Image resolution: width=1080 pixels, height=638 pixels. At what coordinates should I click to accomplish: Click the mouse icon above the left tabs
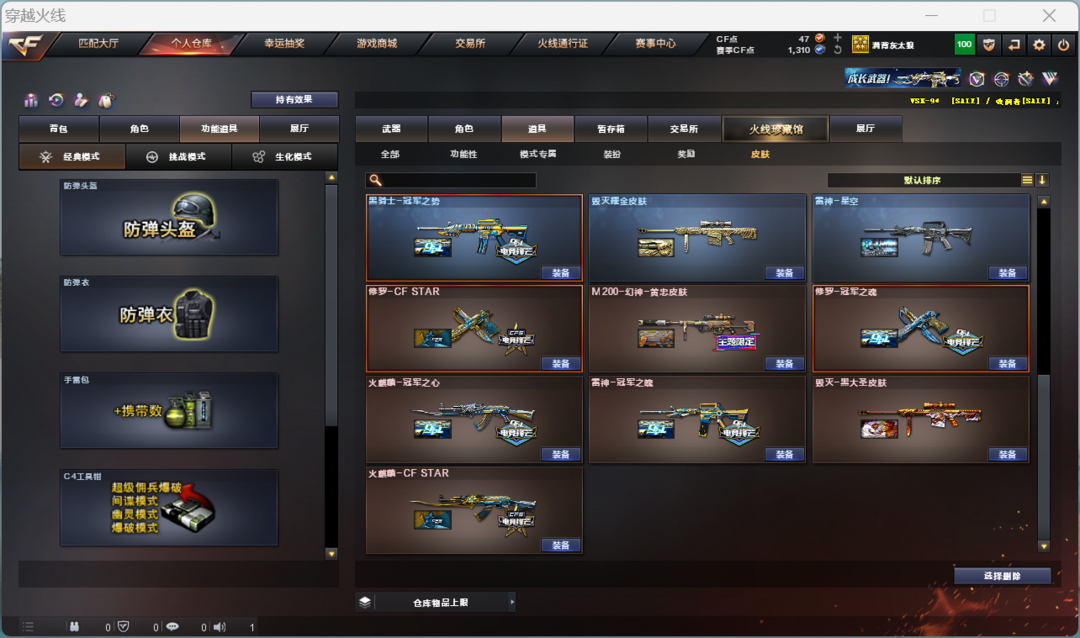(x=105, y=101)
